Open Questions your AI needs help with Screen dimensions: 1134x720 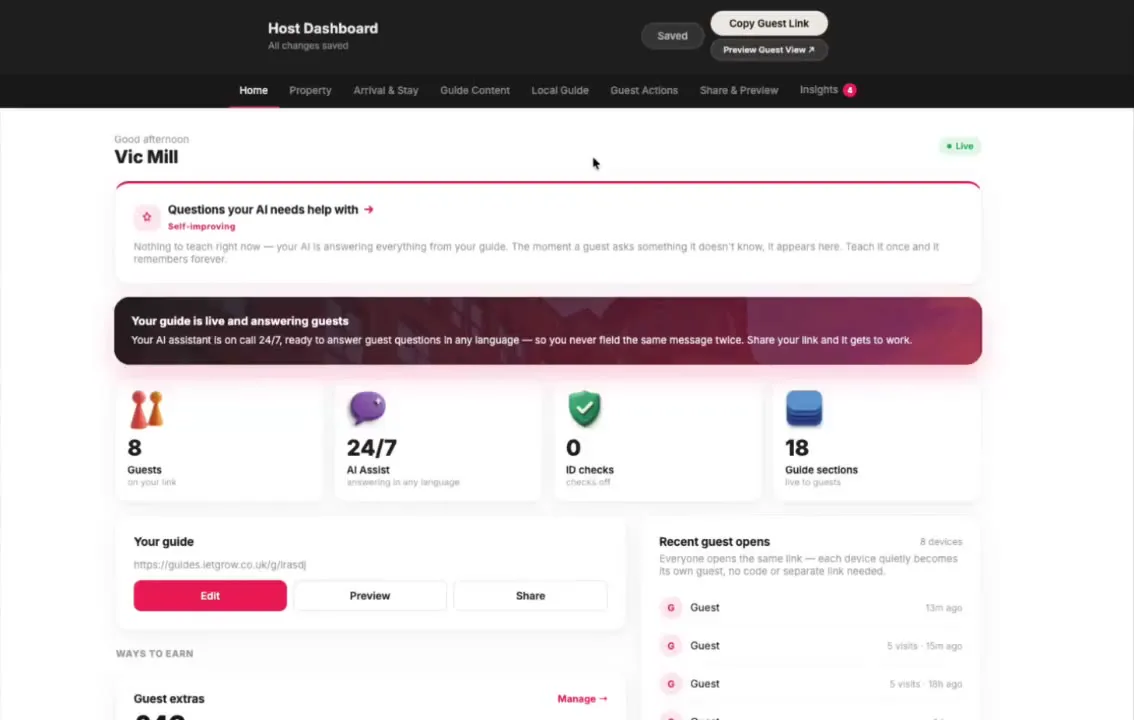[x=263, y=210]
